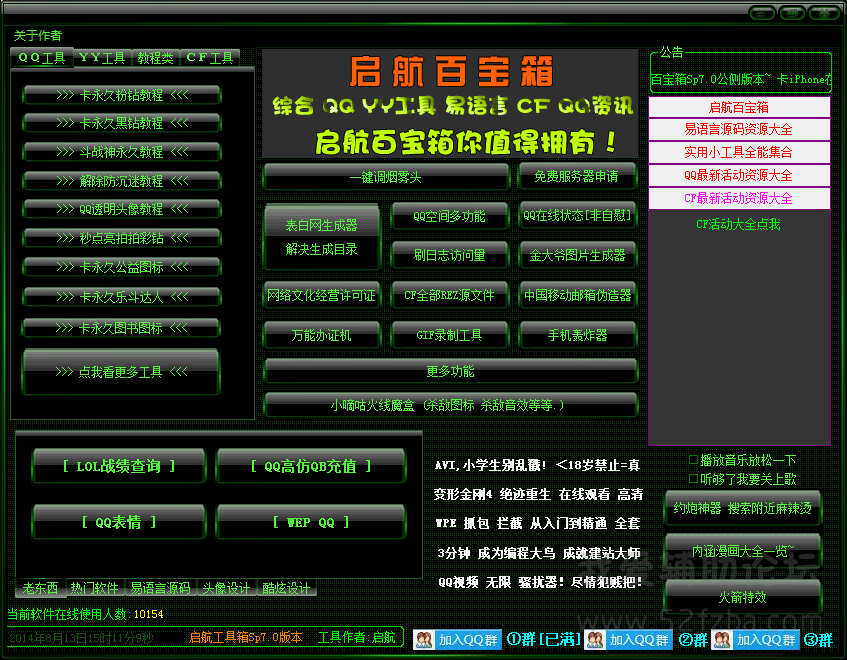Viewport: 847px width, 660px height.
Task: Click 约炮神器 搜索附近麻辣烫 button
Action: [x=743, y=508]
